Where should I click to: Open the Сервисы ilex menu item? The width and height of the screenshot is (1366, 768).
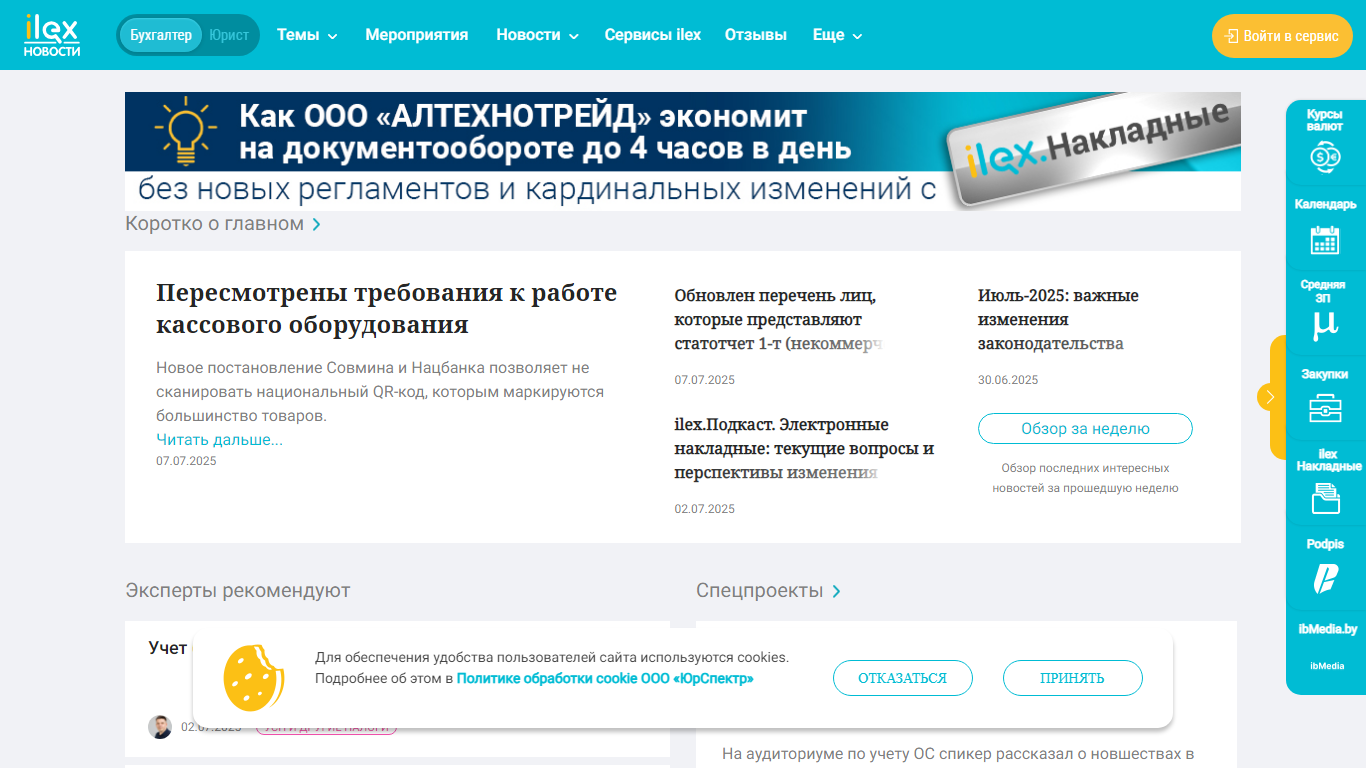653,35
